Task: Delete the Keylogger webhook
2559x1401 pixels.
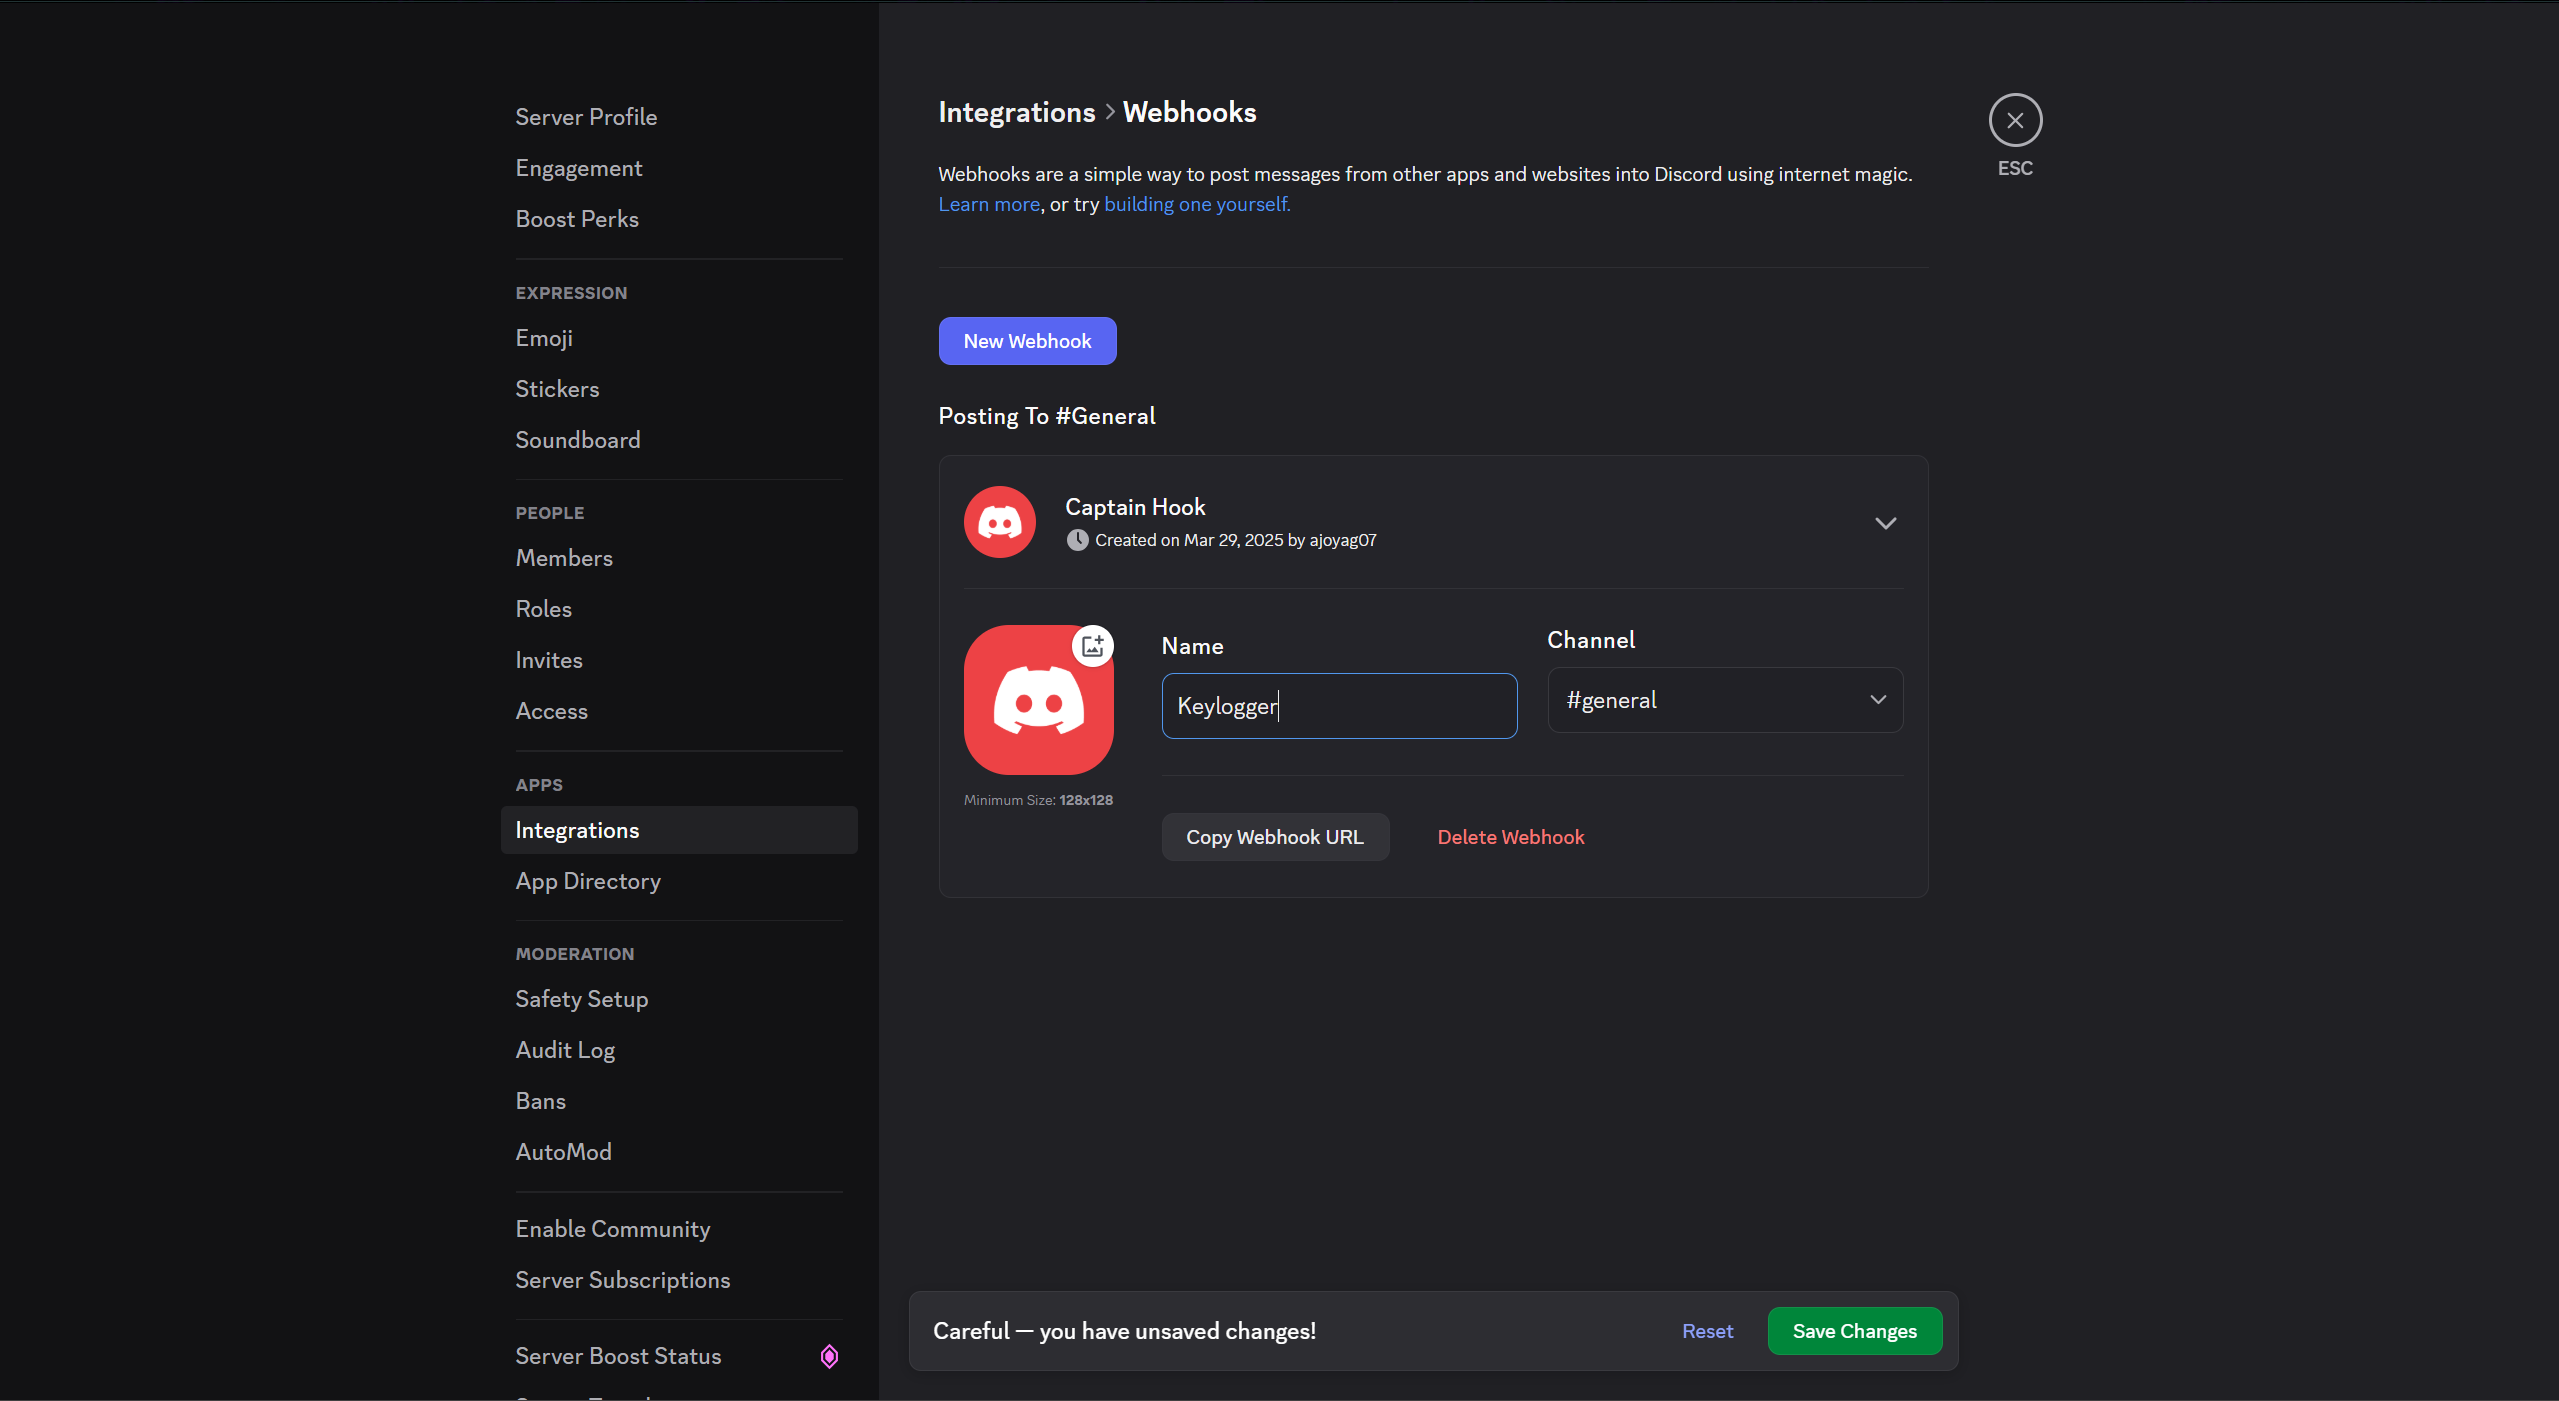Action: (1510, 837)
